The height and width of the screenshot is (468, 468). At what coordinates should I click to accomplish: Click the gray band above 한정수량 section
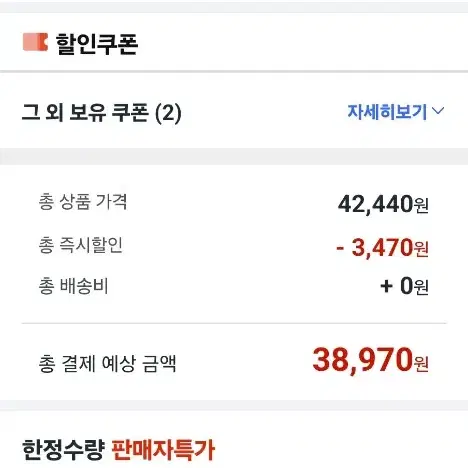click(x=234, y=405)
